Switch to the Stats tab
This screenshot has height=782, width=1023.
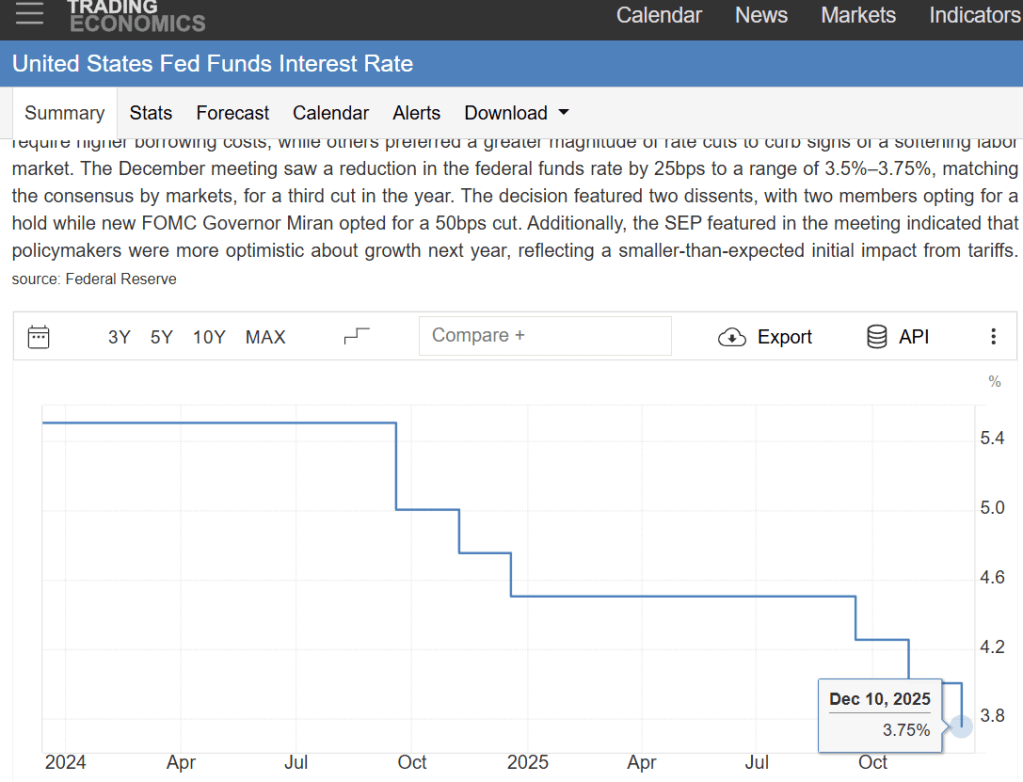point(151,113)
